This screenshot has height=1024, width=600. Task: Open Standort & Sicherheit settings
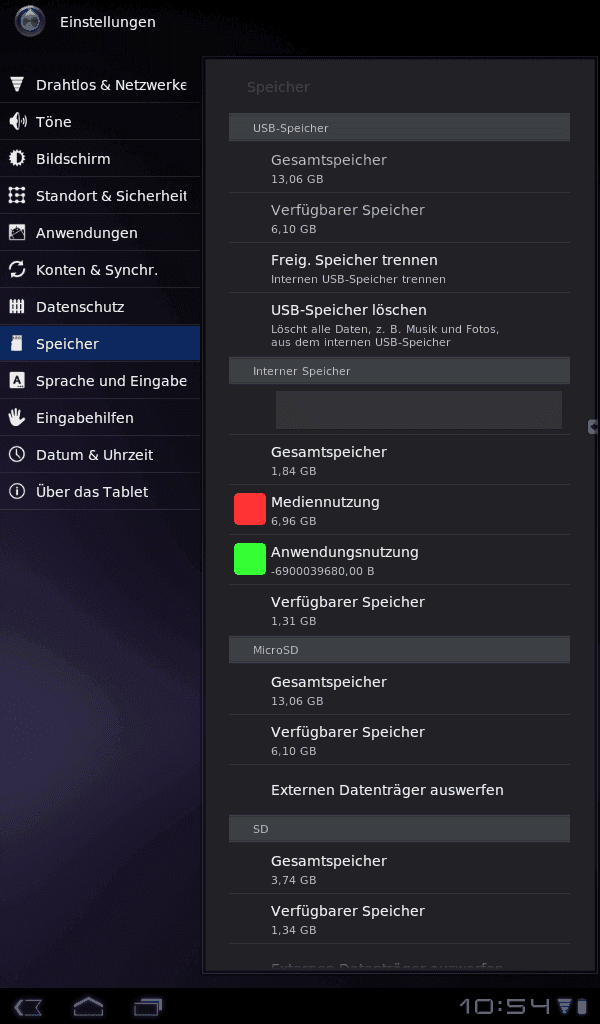100,196
